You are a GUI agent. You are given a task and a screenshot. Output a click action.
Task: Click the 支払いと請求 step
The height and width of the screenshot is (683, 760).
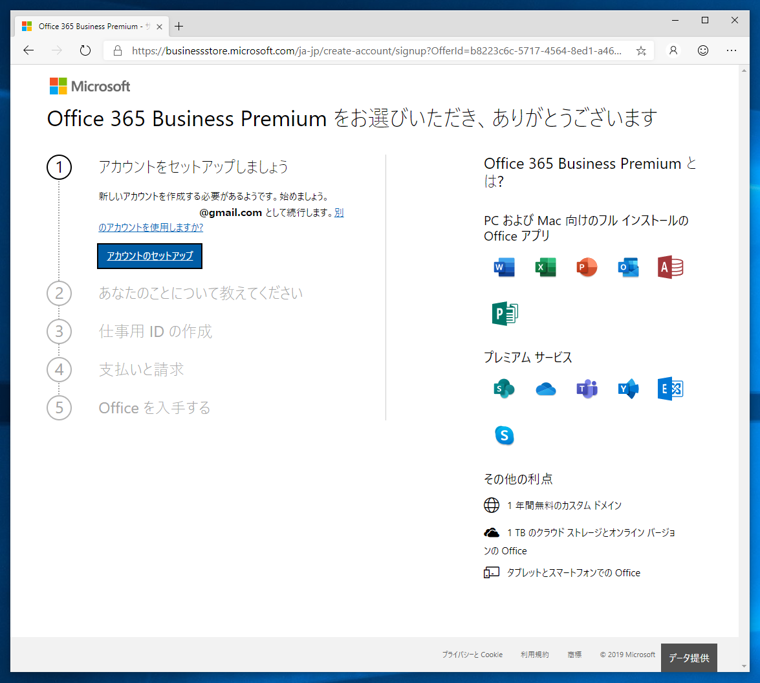click(x=142, y=369)
